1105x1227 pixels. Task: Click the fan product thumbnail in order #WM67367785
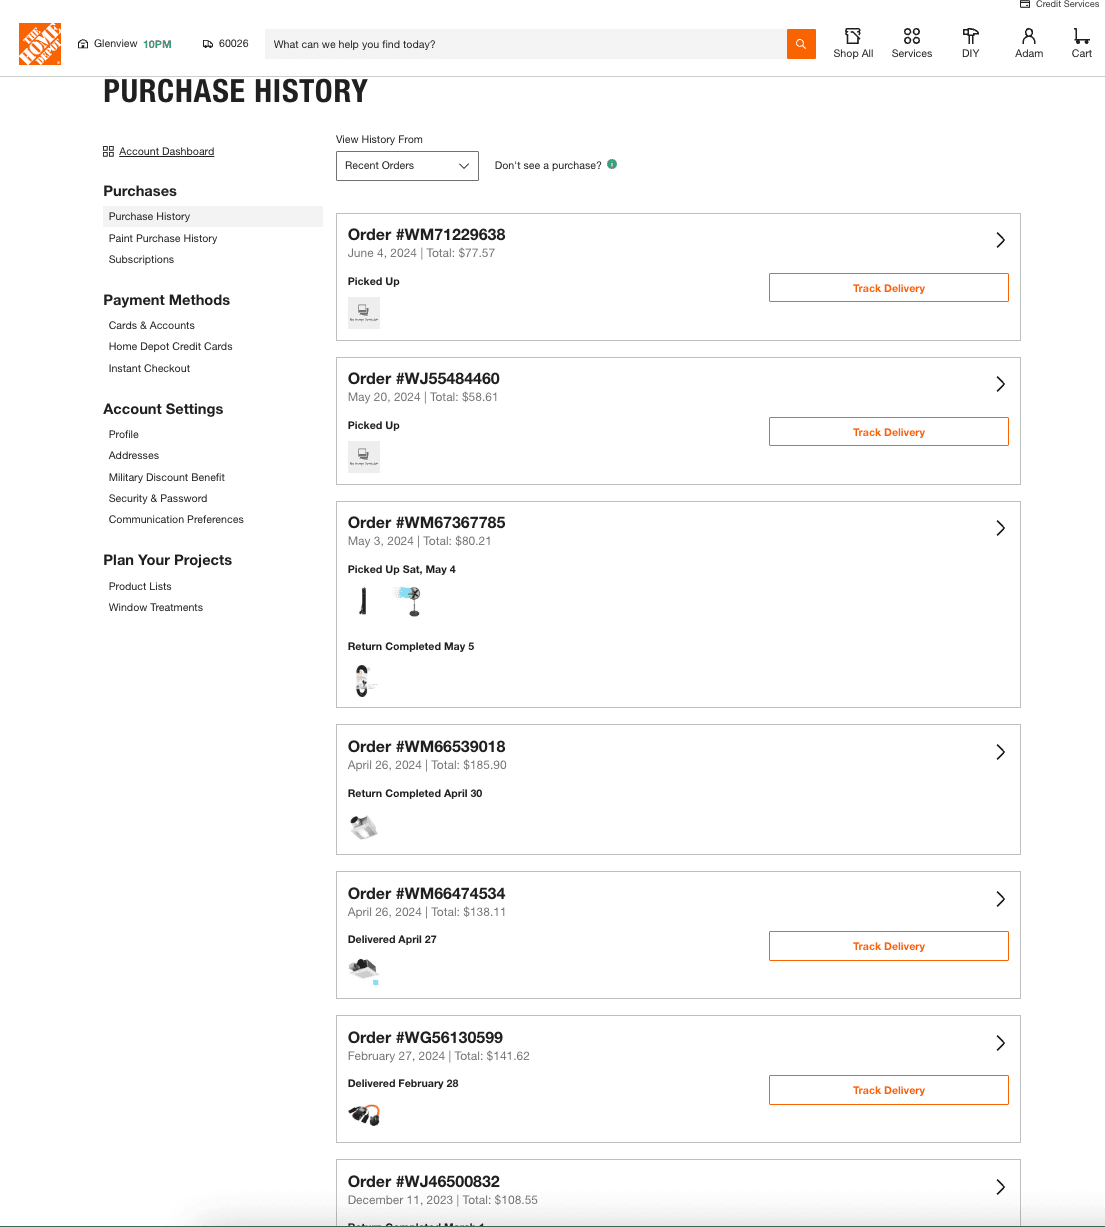coord(408,601)
